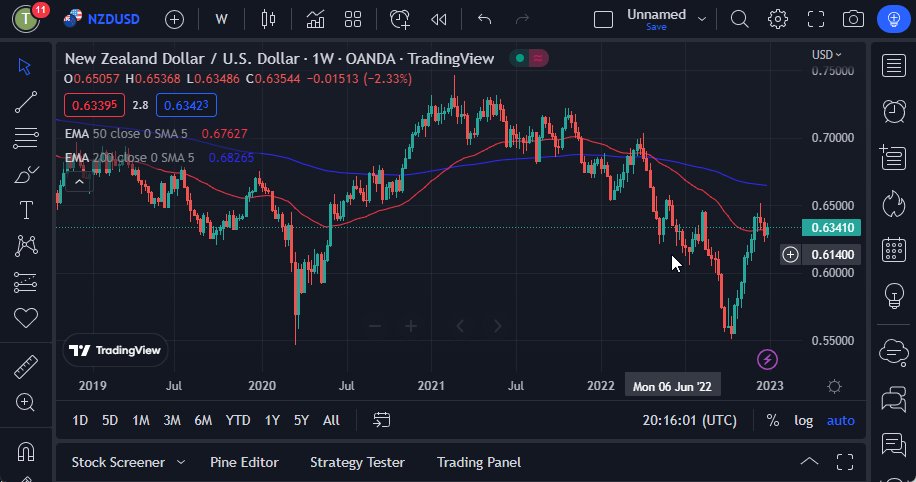Open ideas stream comment icon
The width and height of the screenshot is (916, 482).
point(894,445)
